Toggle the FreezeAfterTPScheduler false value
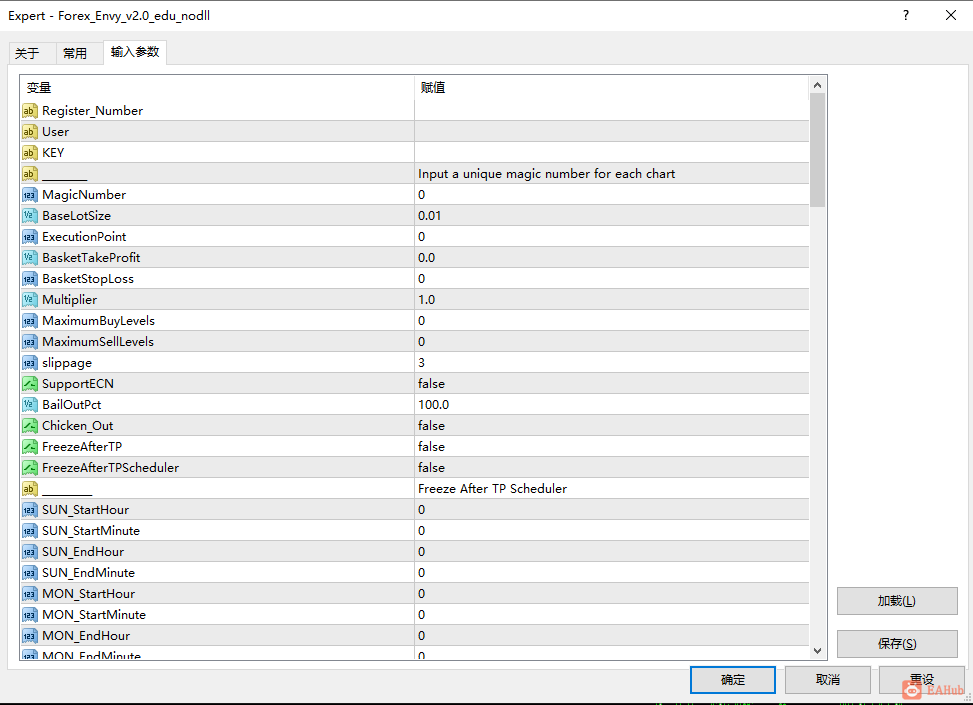 pos(612,467)
